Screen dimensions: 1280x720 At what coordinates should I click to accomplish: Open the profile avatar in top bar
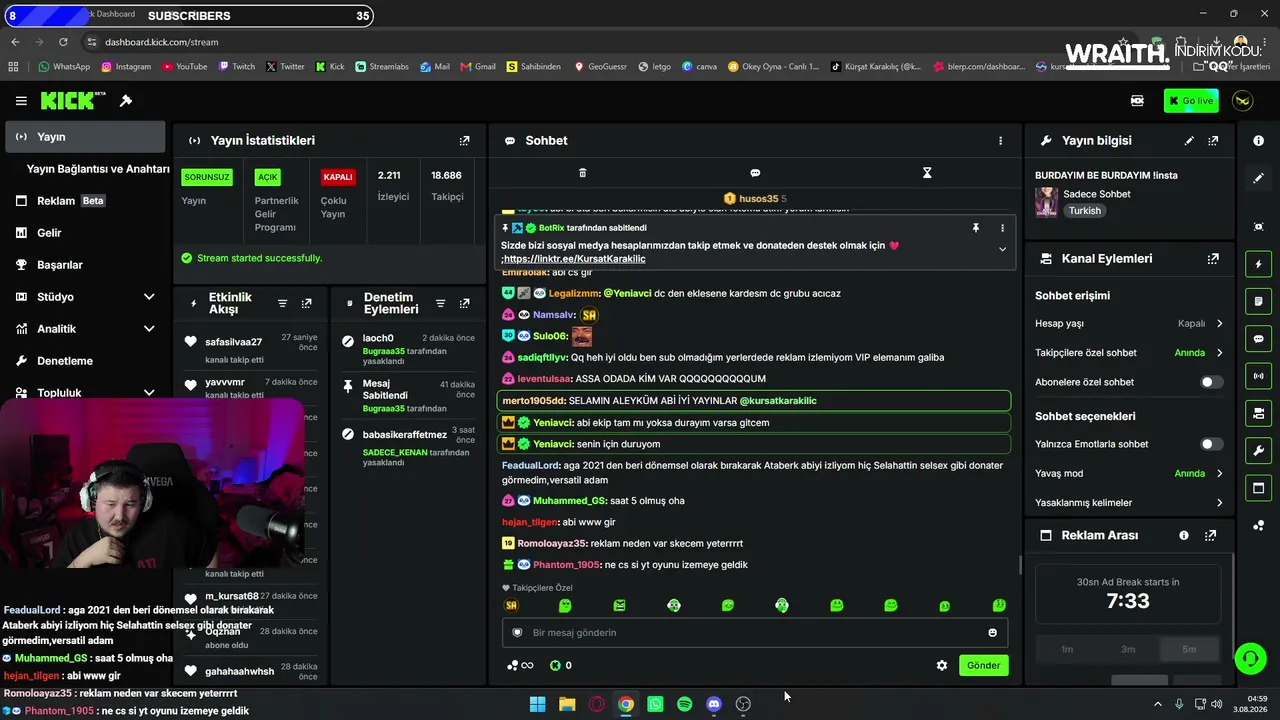[1242, 101]
